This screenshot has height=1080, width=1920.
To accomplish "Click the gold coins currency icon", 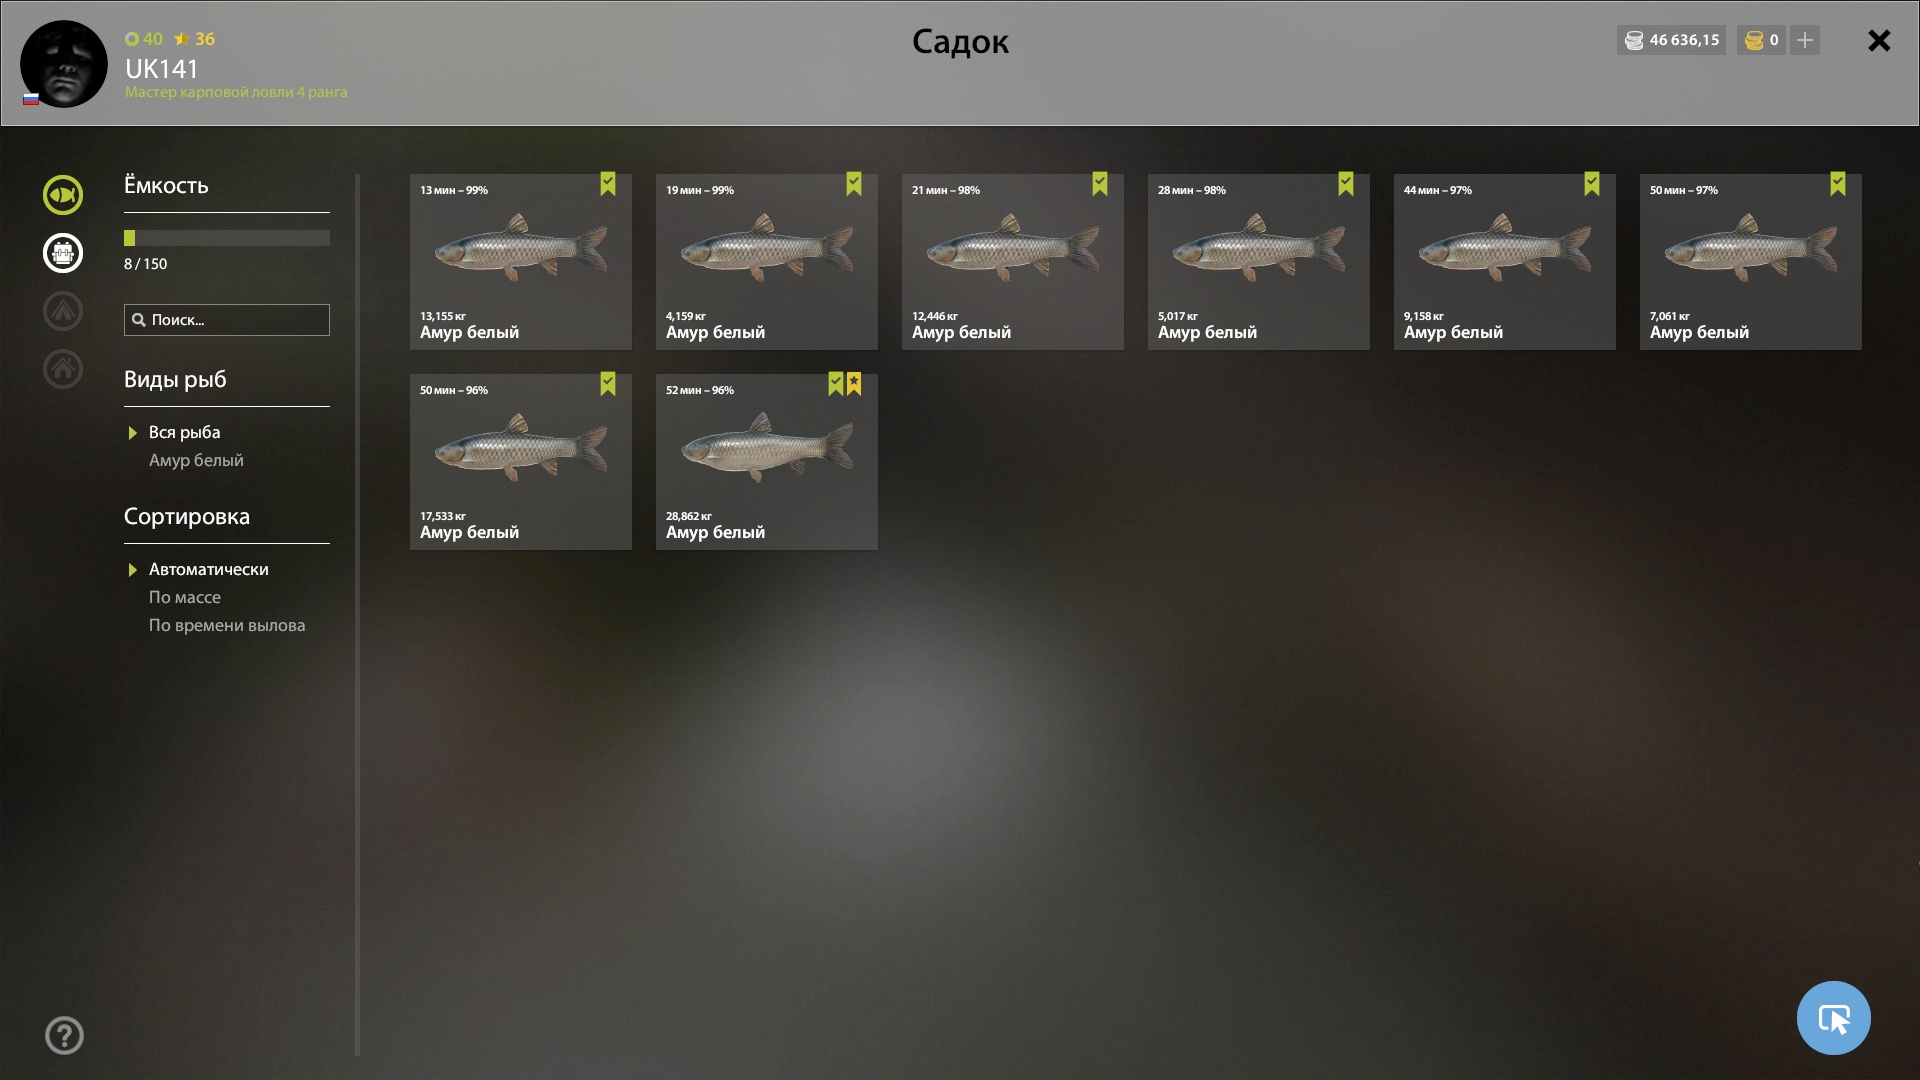I will point(1754,40).
